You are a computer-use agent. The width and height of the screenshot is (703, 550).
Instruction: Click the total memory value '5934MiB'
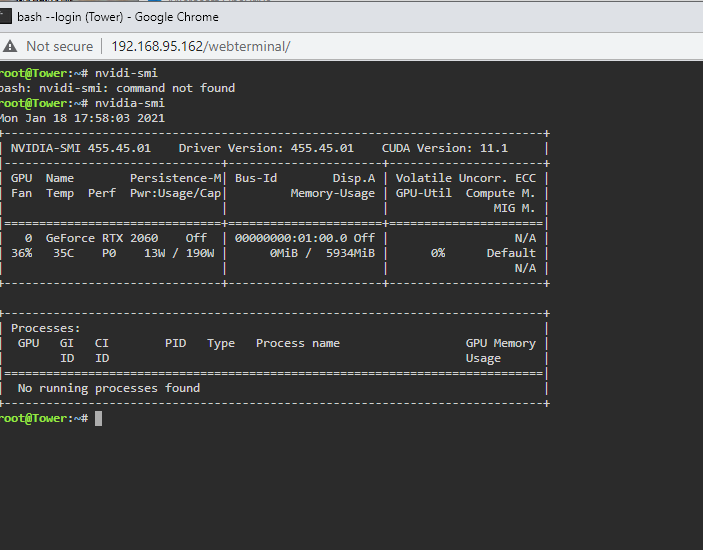pos(350,253)
